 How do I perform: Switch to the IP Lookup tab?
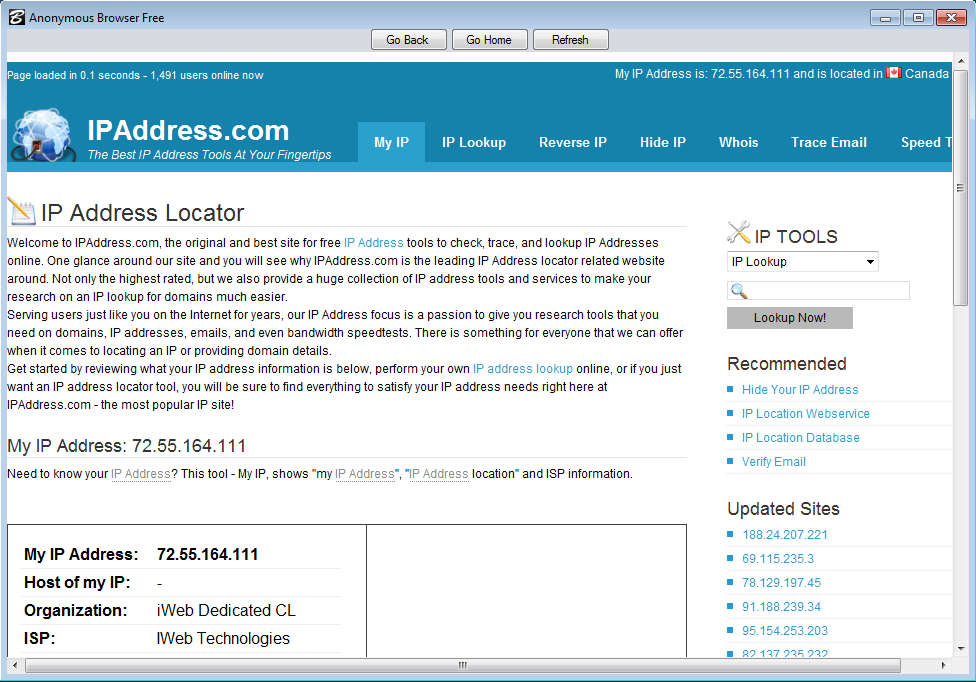474,142
